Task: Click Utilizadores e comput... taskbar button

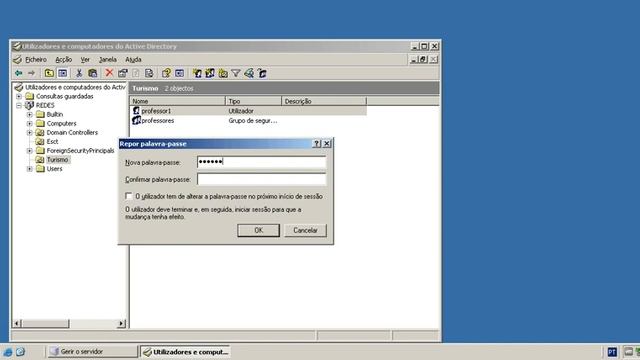Action: [x=186, y=351]
